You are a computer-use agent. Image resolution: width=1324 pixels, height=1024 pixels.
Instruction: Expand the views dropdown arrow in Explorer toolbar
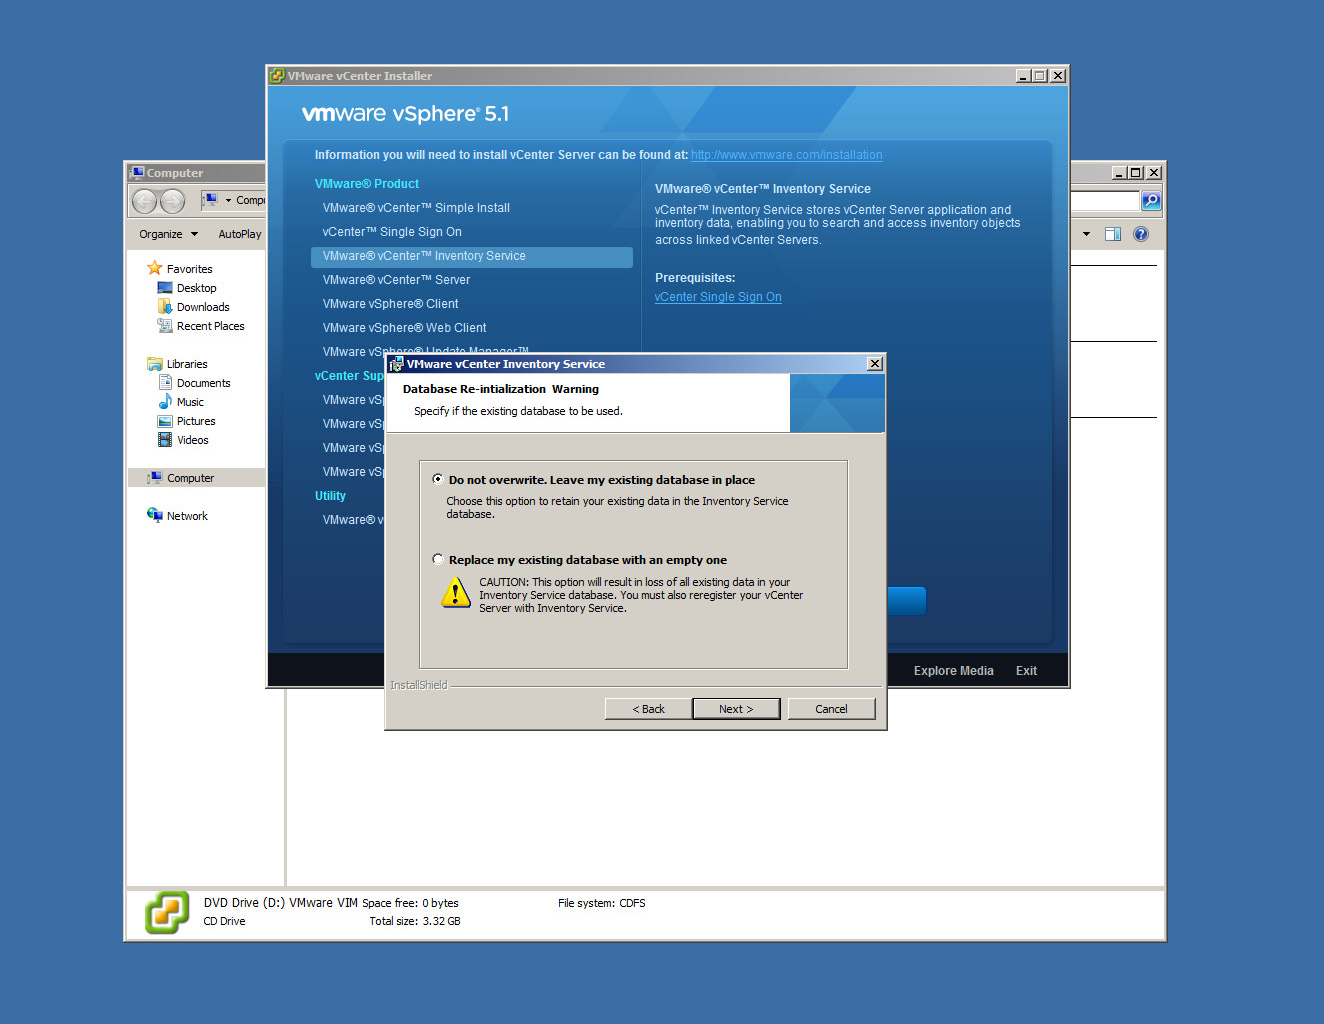click(x=1087, y=234)
